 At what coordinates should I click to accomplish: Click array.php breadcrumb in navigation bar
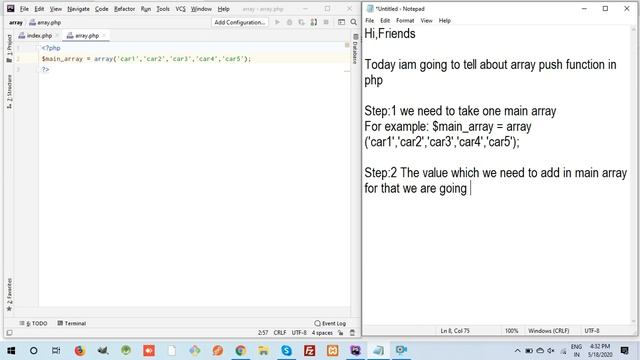click(45, 23)
